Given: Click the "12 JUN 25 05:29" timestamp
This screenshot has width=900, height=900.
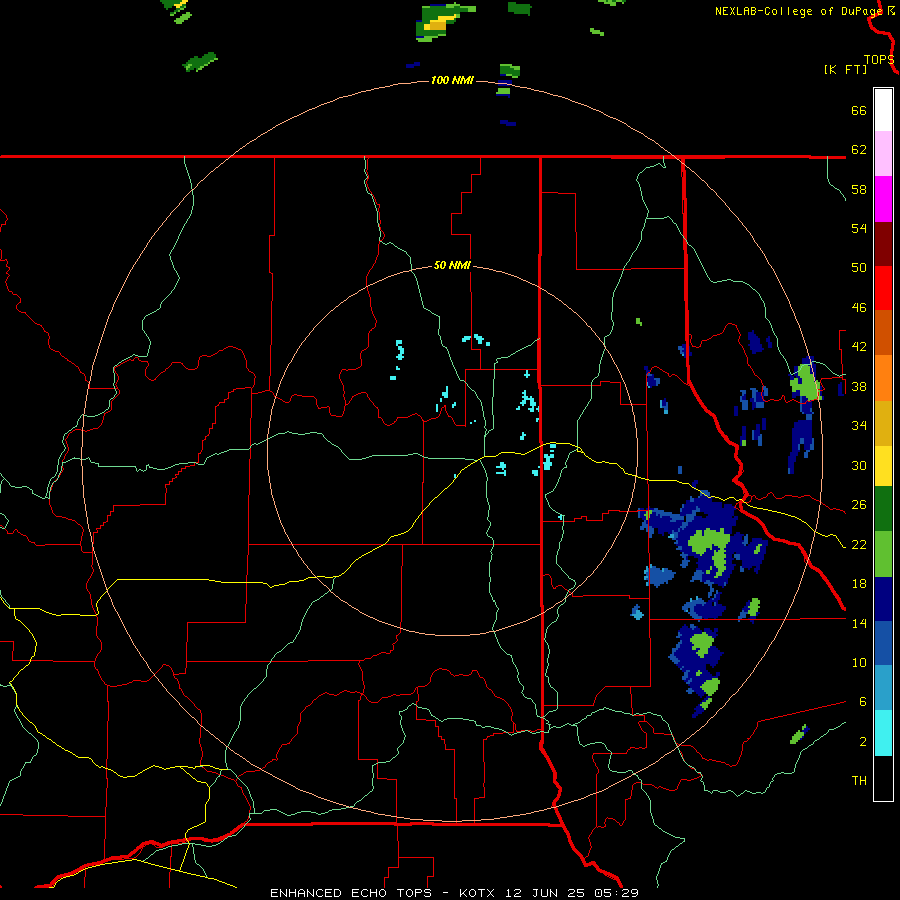Looking at the screenshot, I should (x=572, y=893).
